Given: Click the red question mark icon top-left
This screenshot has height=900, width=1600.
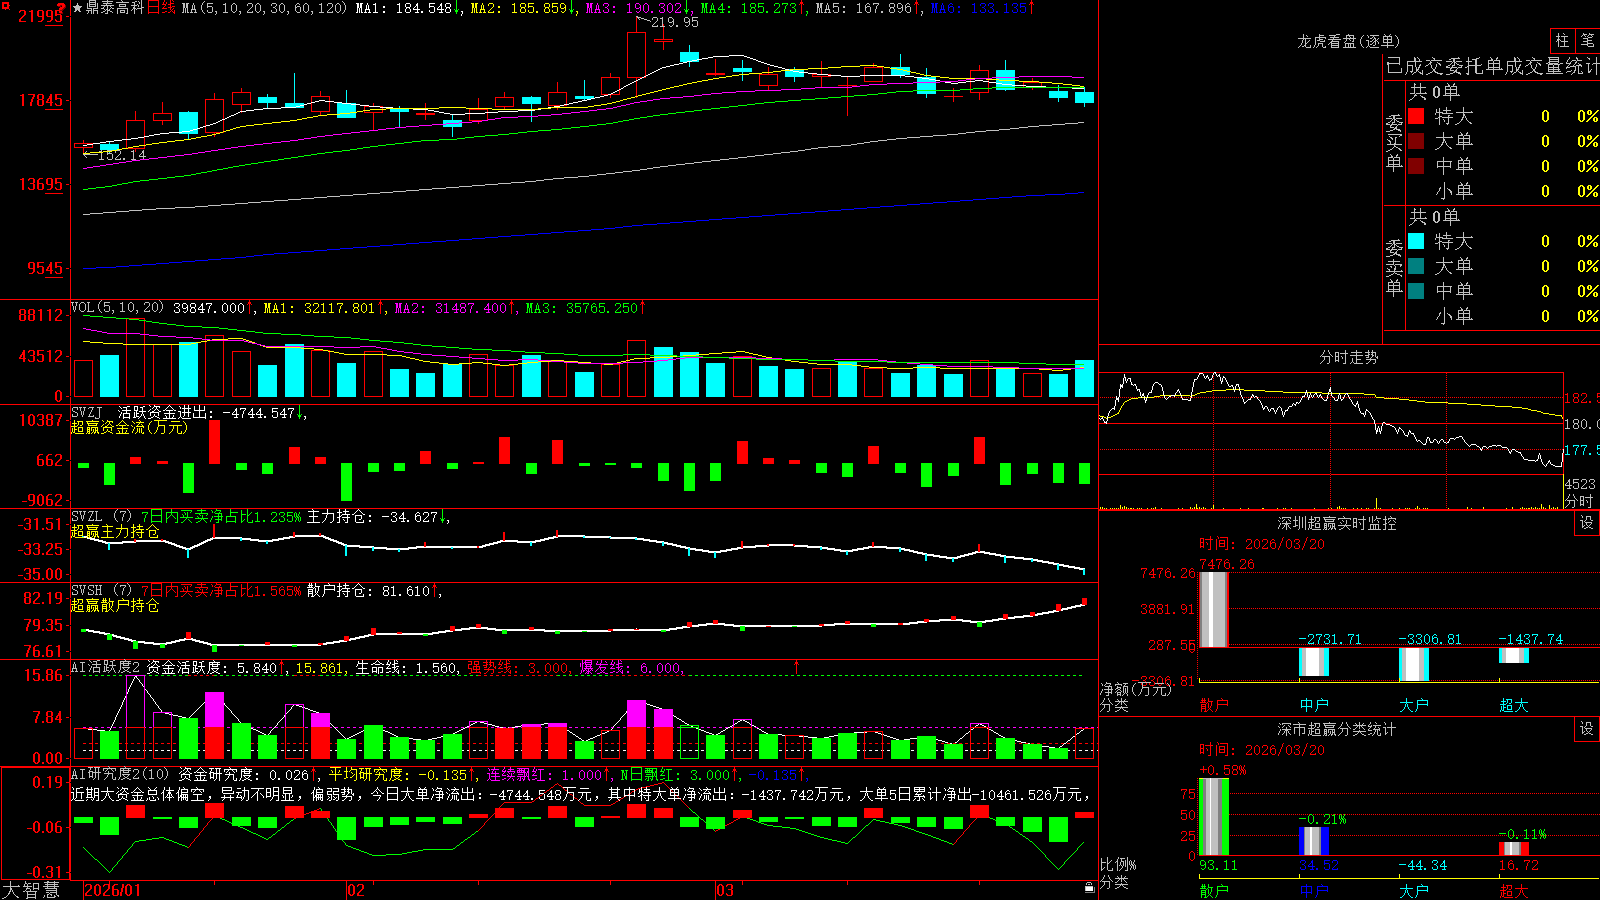Looking at the screenshot, I should point(62,8).
